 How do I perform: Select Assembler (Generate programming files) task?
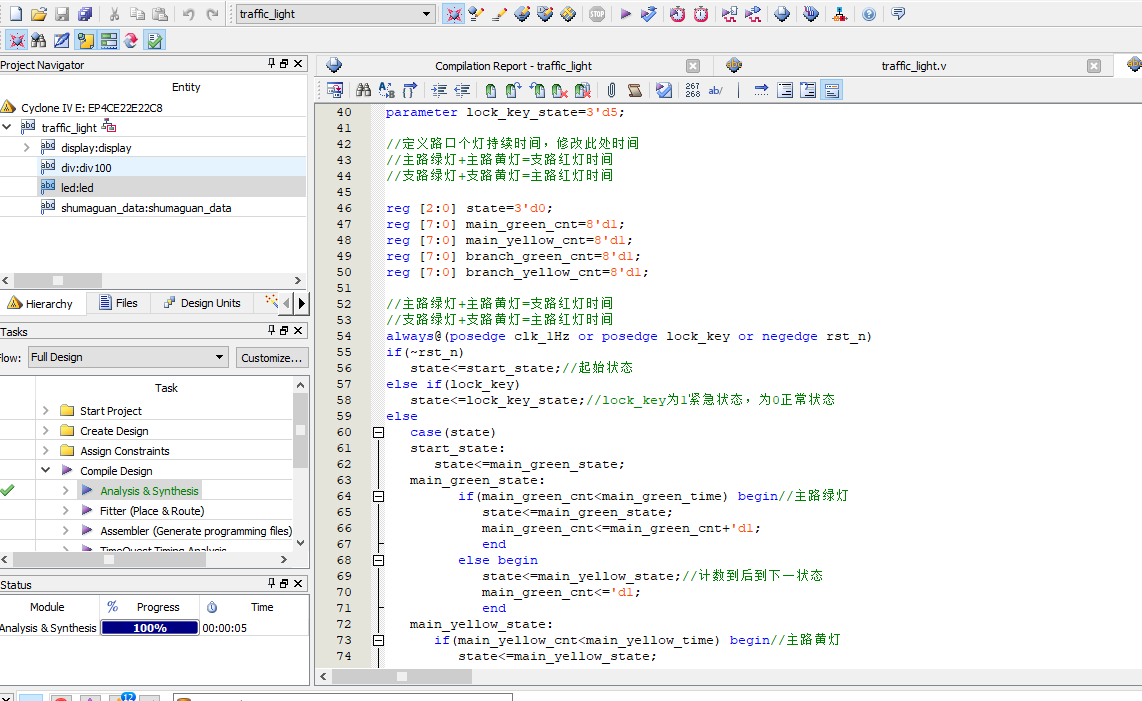[196, 531]
